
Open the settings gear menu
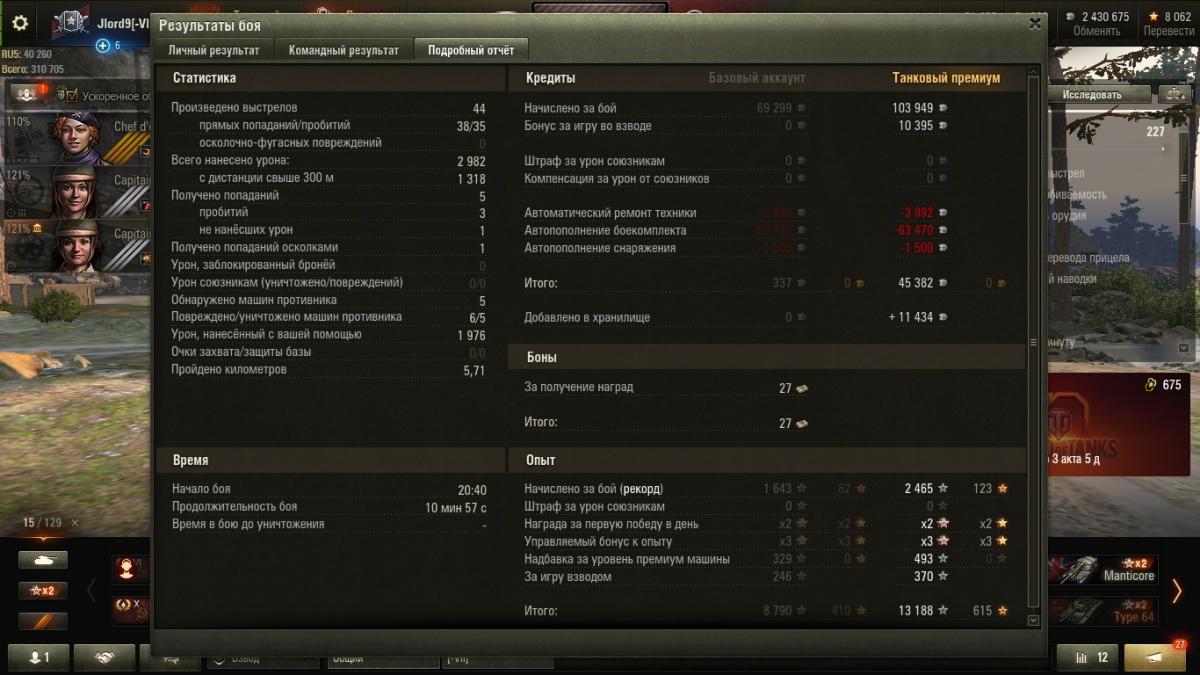pos(19,23)
